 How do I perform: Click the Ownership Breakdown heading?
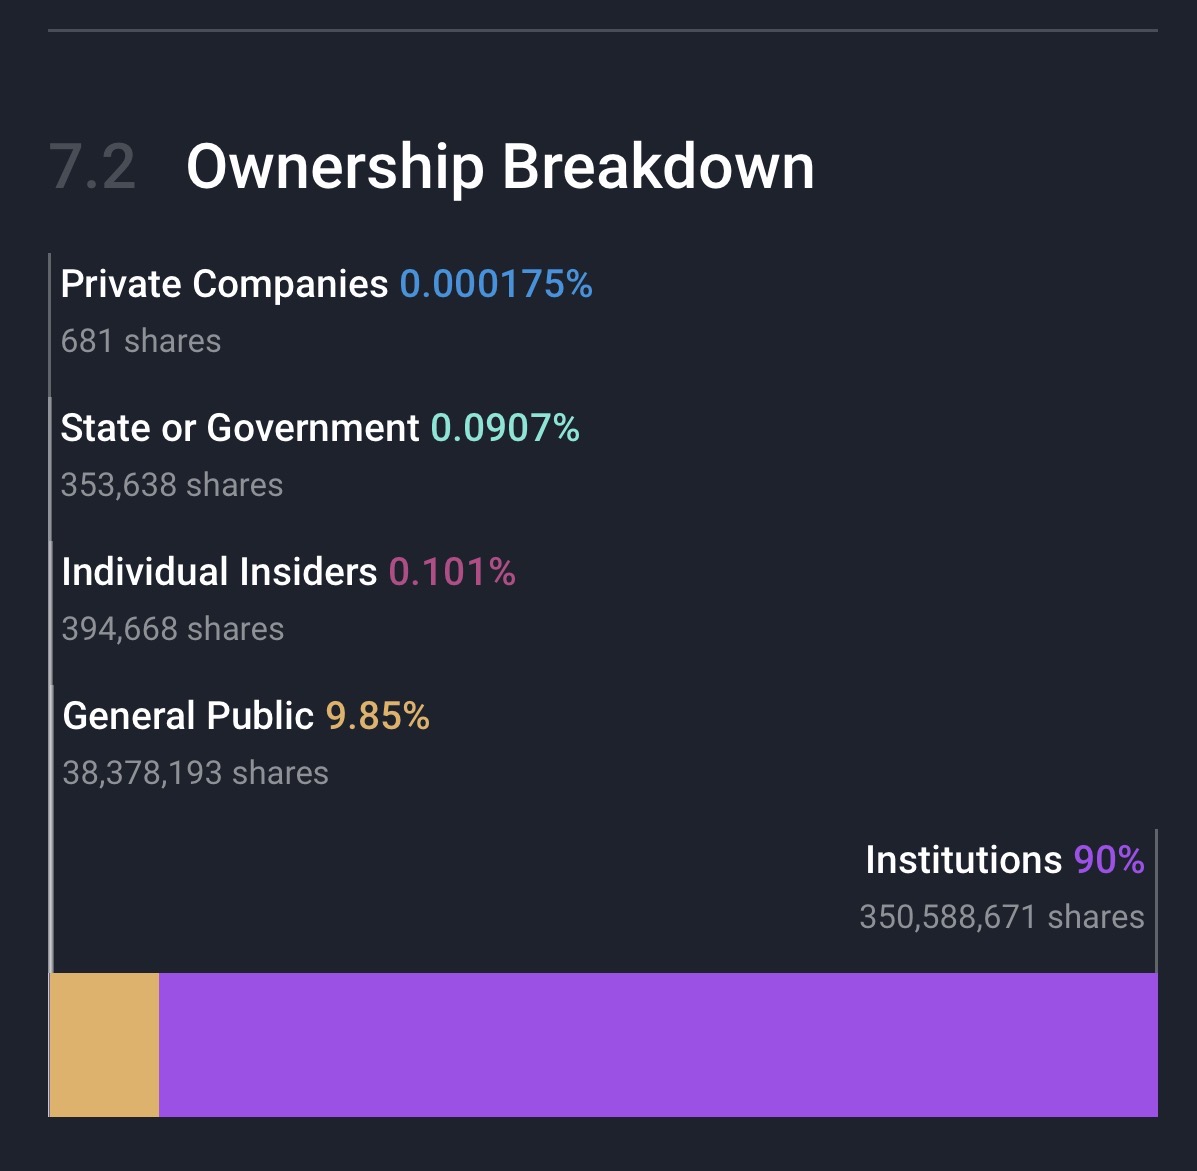[500, 166]
